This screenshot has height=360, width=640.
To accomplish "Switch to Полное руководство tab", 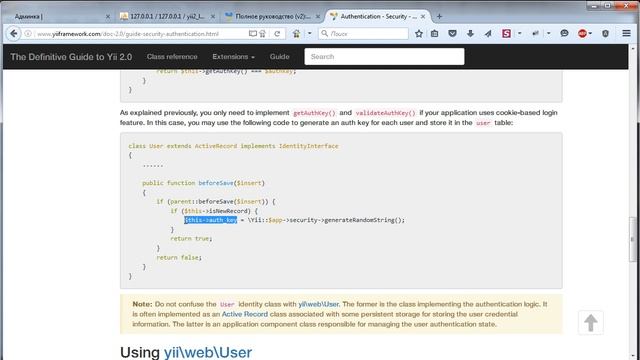I will click(273, 16).
